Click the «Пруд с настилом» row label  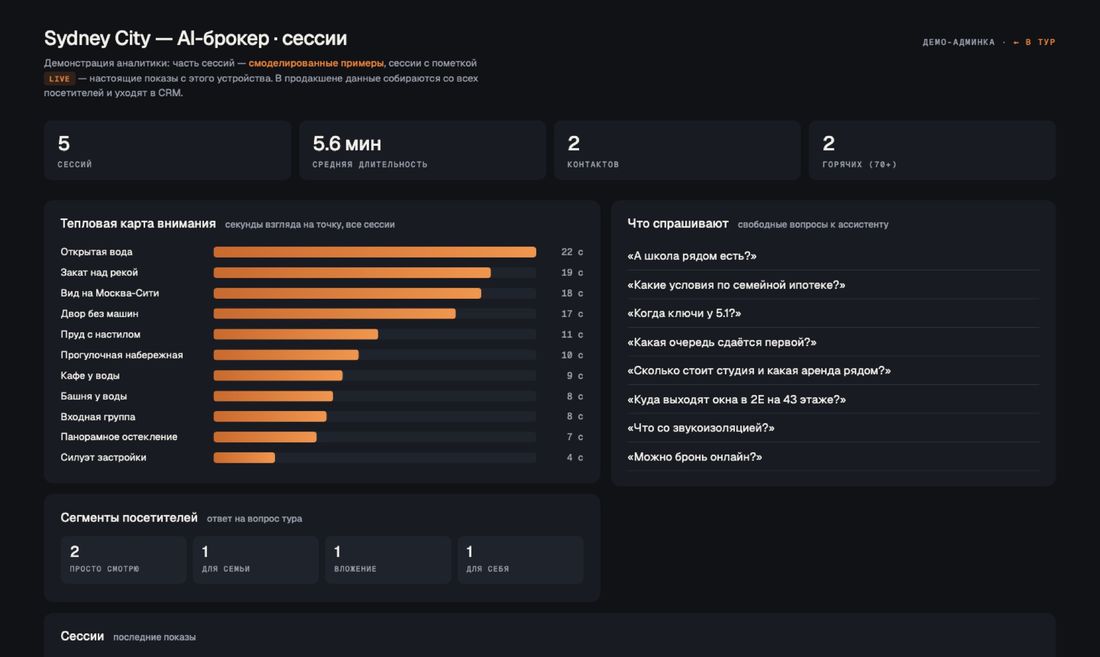tap(100, 334)
